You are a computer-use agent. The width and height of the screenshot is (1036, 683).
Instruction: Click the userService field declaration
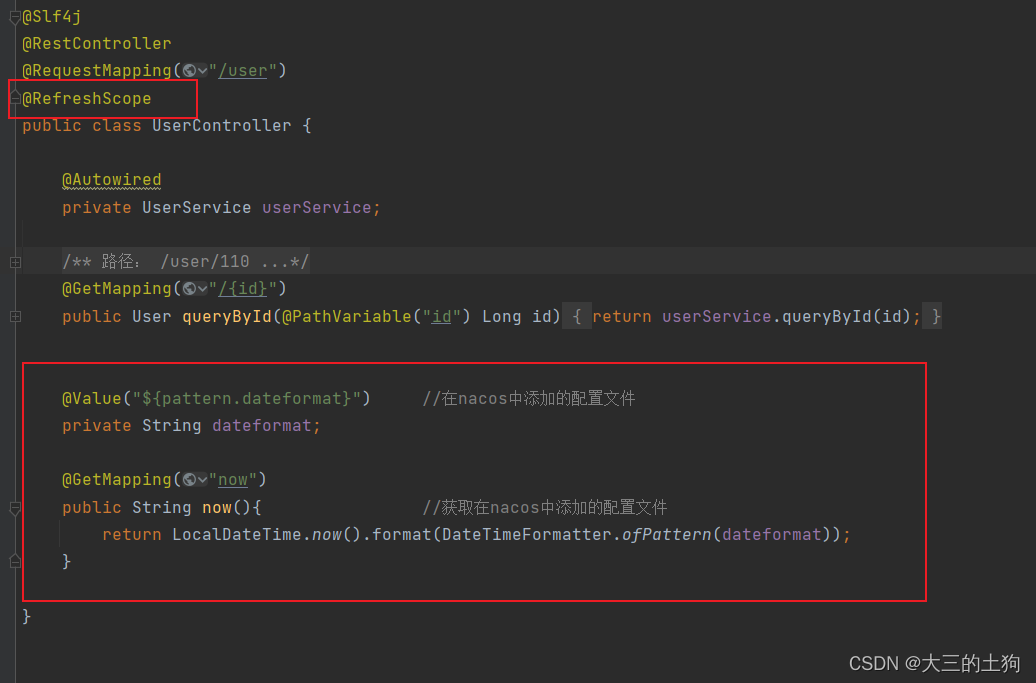316,207
